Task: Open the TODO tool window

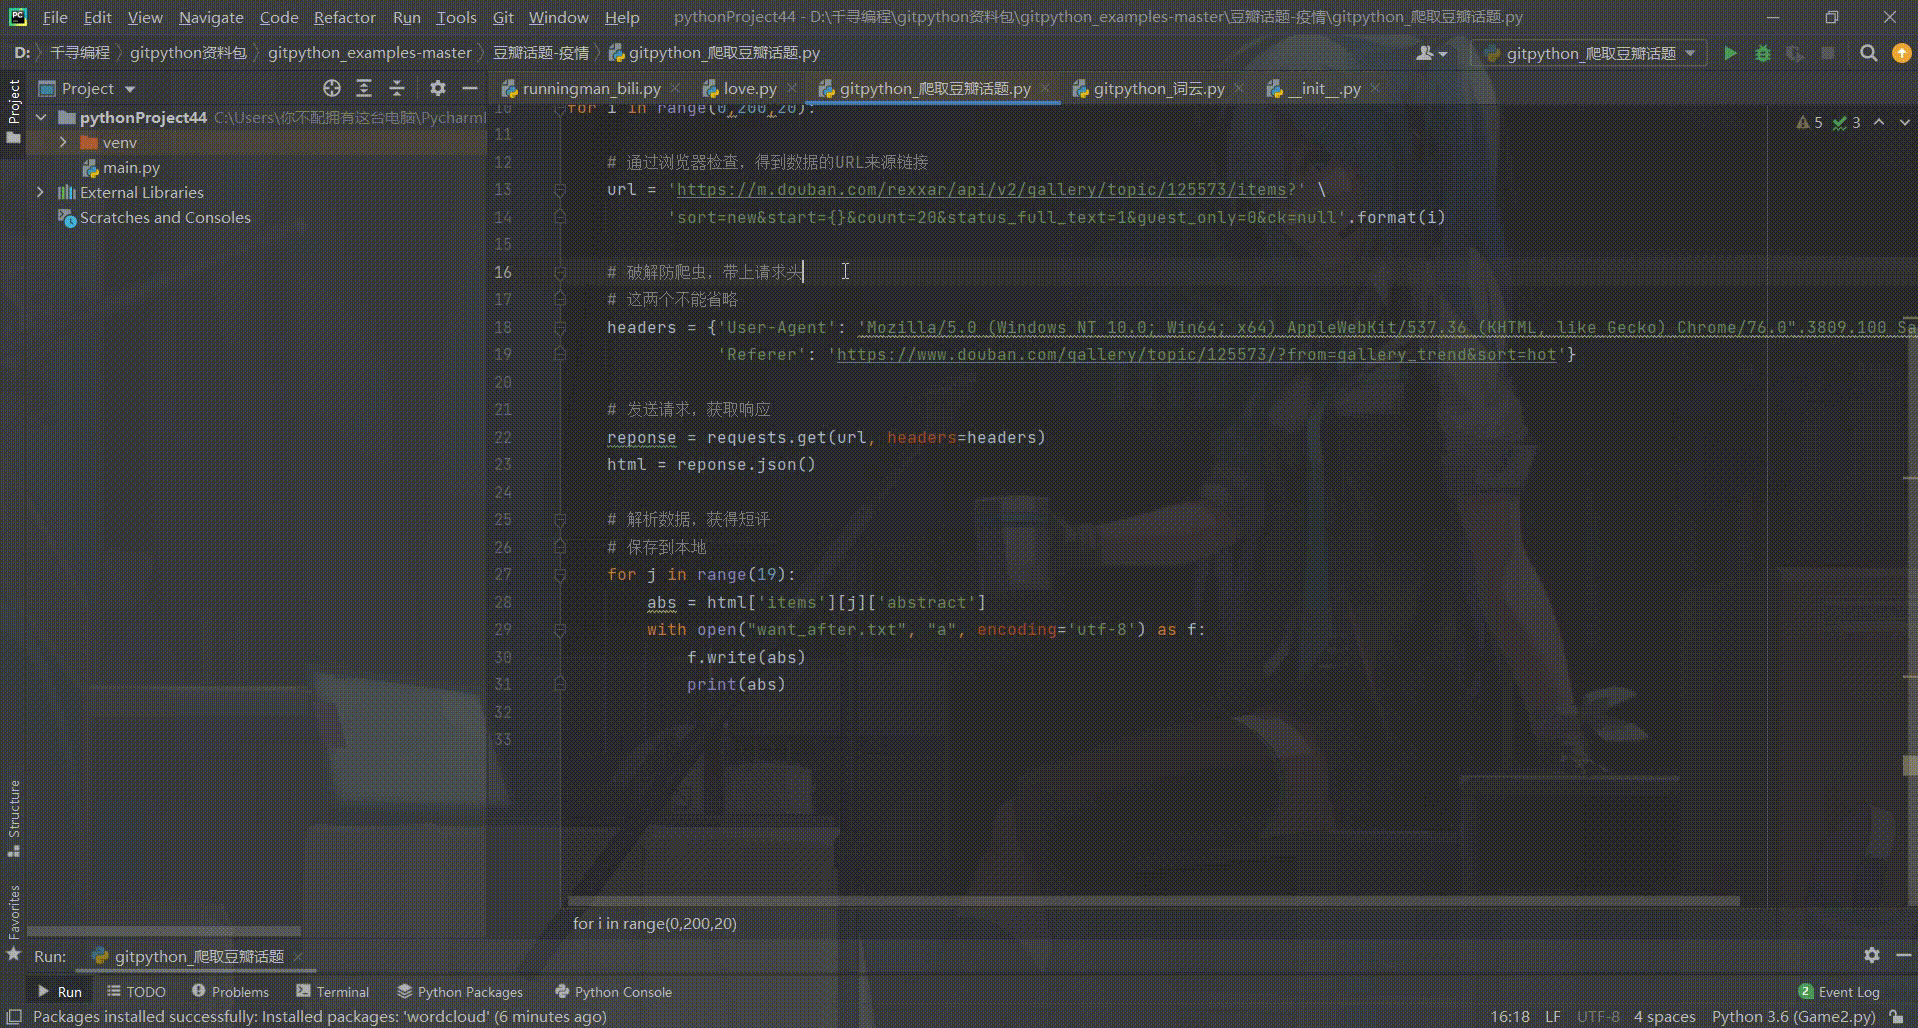Action: point(137,991)
